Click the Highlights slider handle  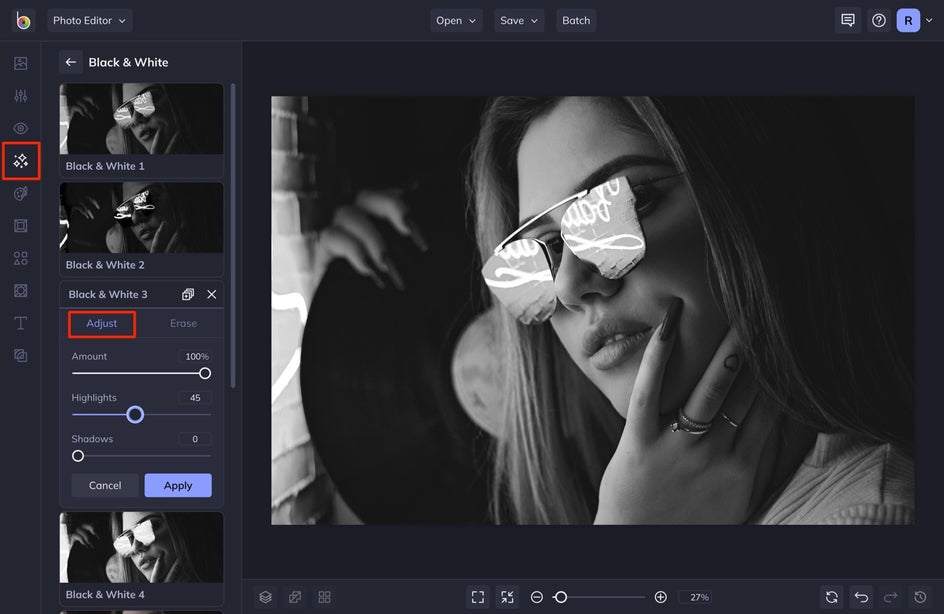[135, 415]
